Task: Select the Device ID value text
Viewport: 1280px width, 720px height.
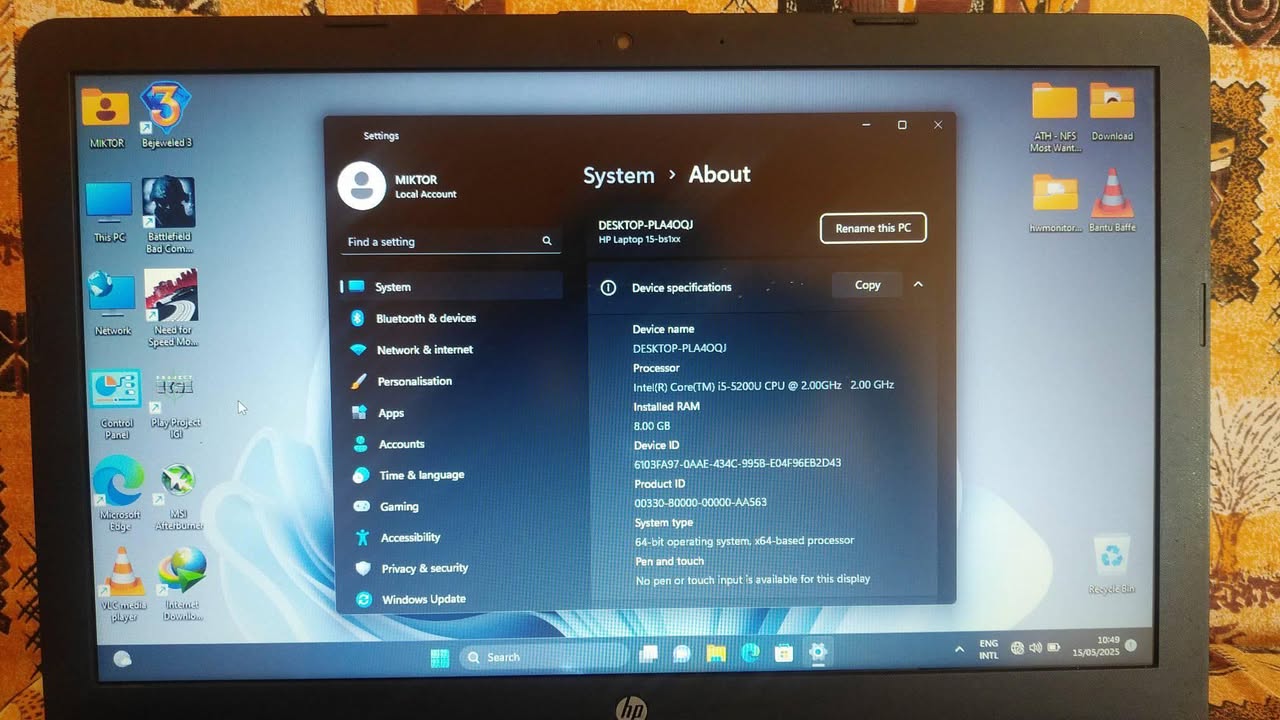Action: pos(737,464)
